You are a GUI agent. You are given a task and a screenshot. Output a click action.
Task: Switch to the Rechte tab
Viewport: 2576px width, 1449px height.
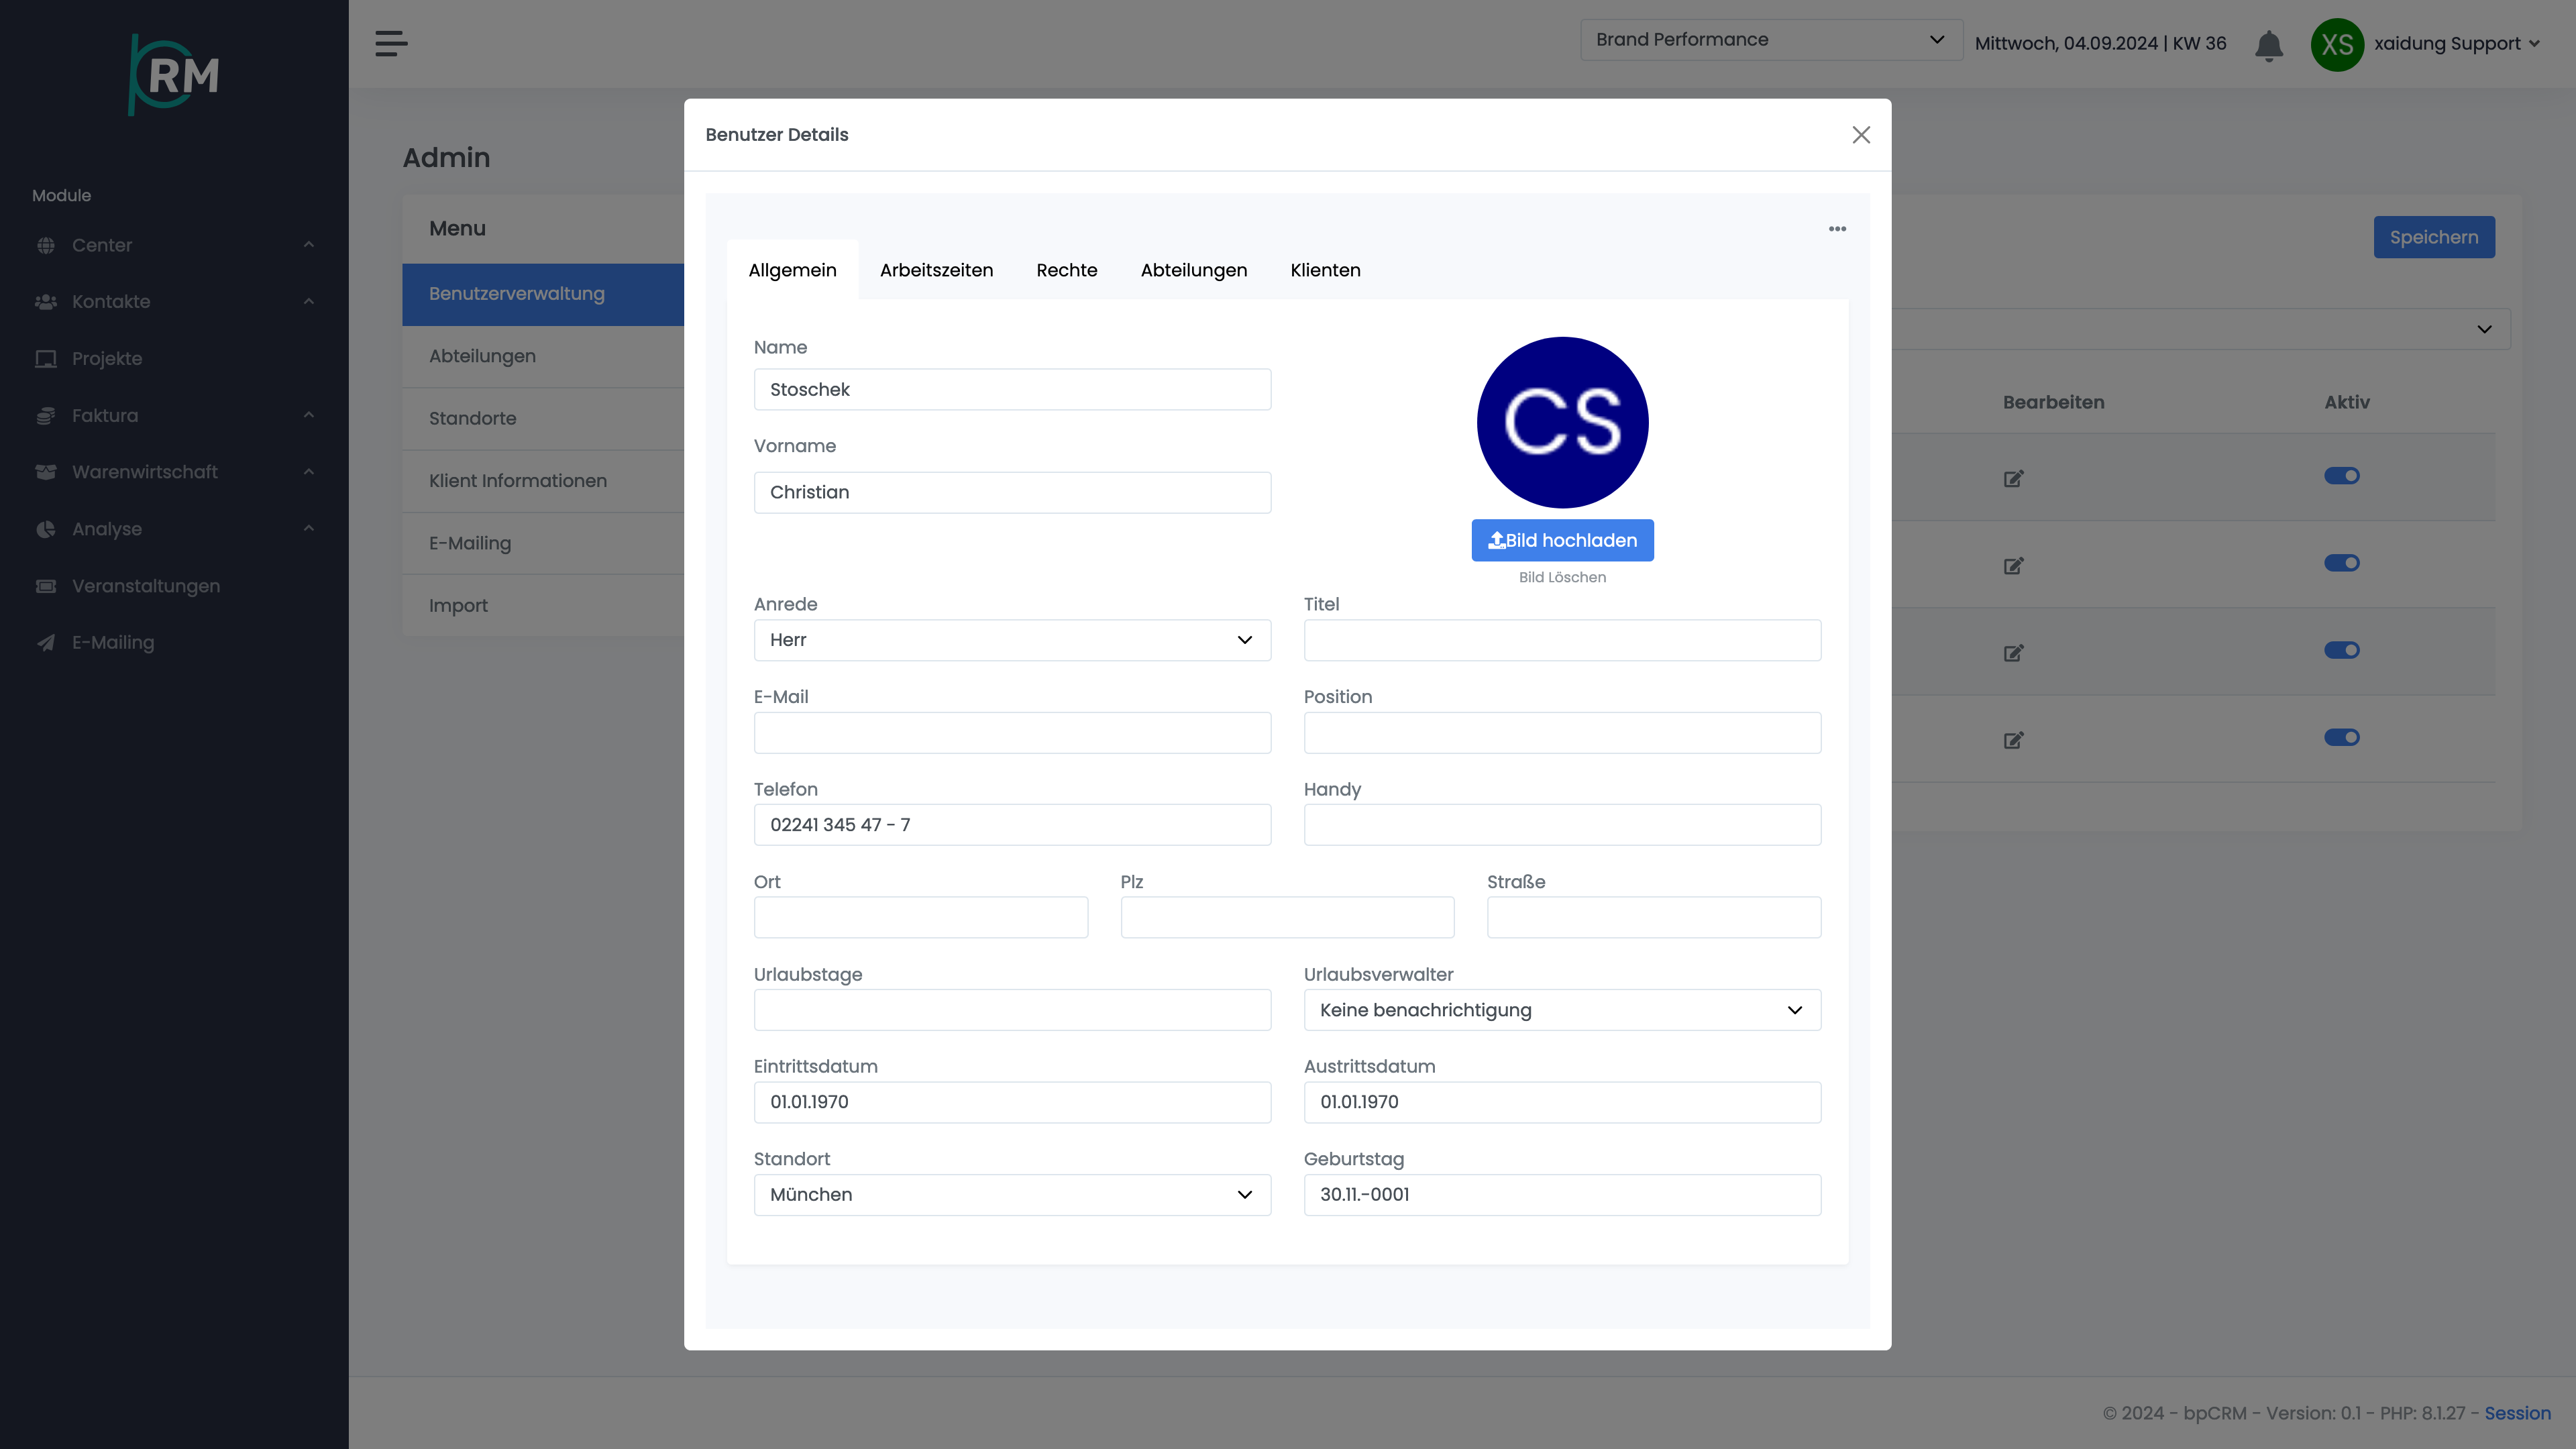(1067, 270)
